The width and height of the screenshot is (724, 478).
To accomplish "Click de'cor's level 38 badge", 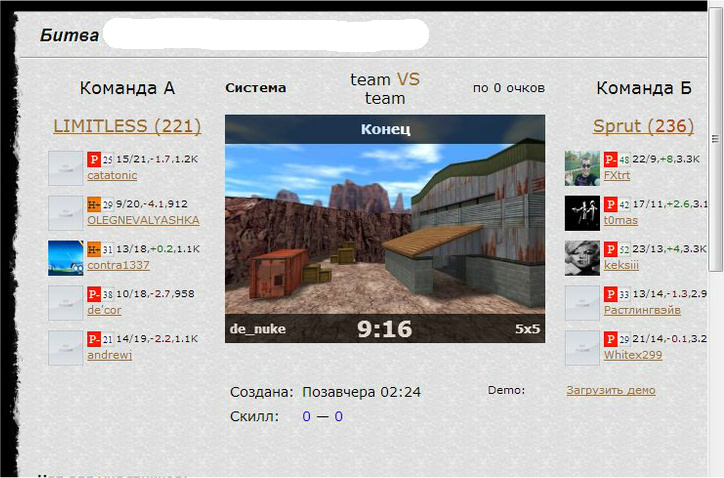I will coord(107,295).
